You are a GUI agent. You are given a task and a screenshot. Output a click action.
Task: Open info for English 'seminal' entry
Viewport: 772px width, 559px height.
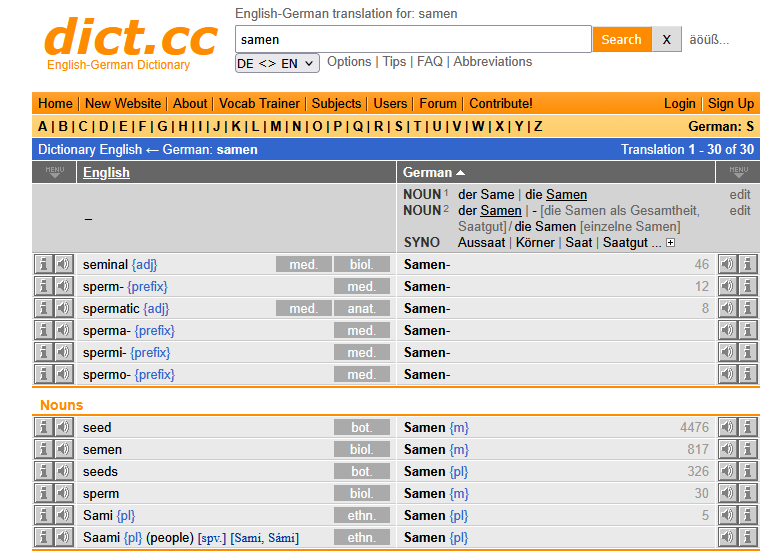pos(43,264)
